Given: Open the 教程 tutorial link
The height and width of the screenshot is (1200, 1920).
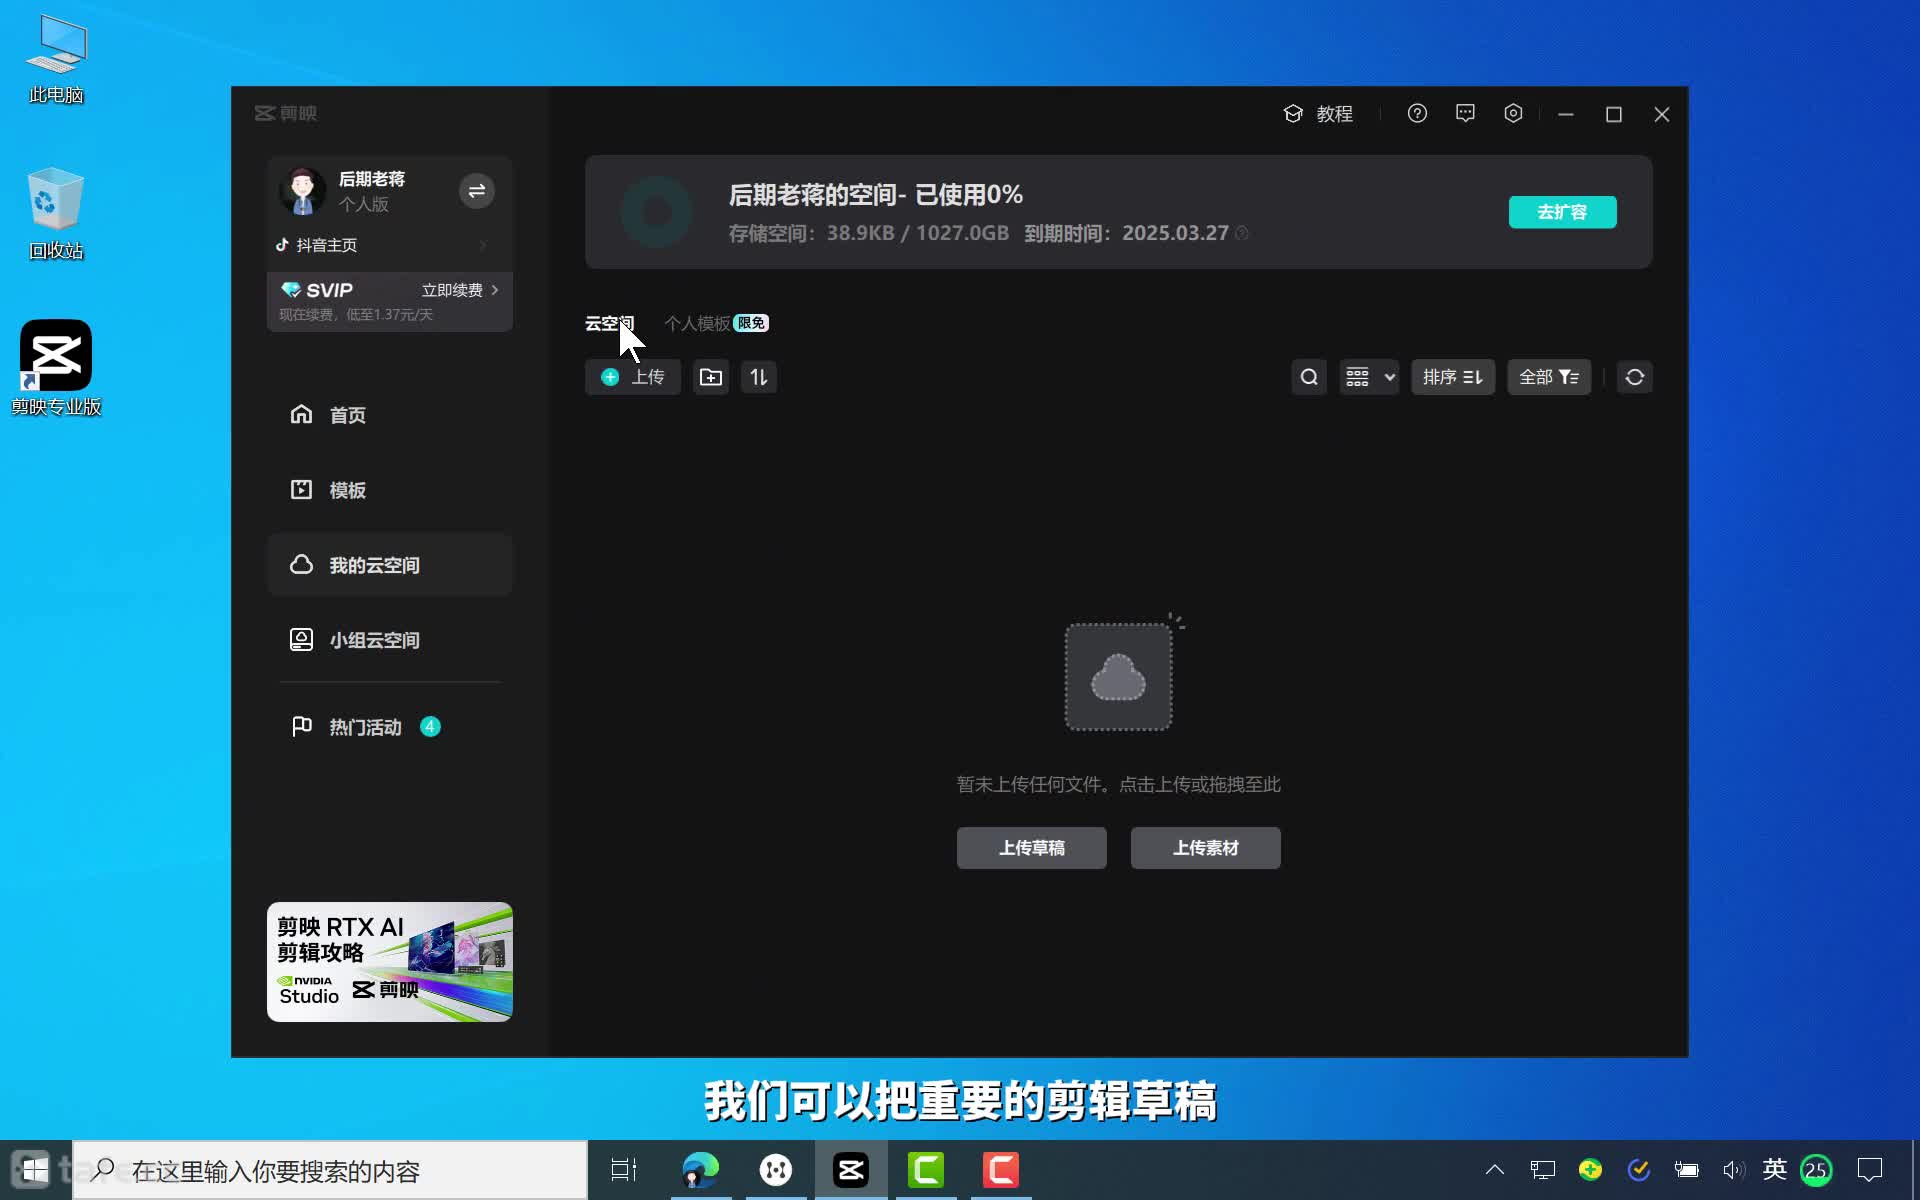Looking at the screenshot, I should 1318,114.
